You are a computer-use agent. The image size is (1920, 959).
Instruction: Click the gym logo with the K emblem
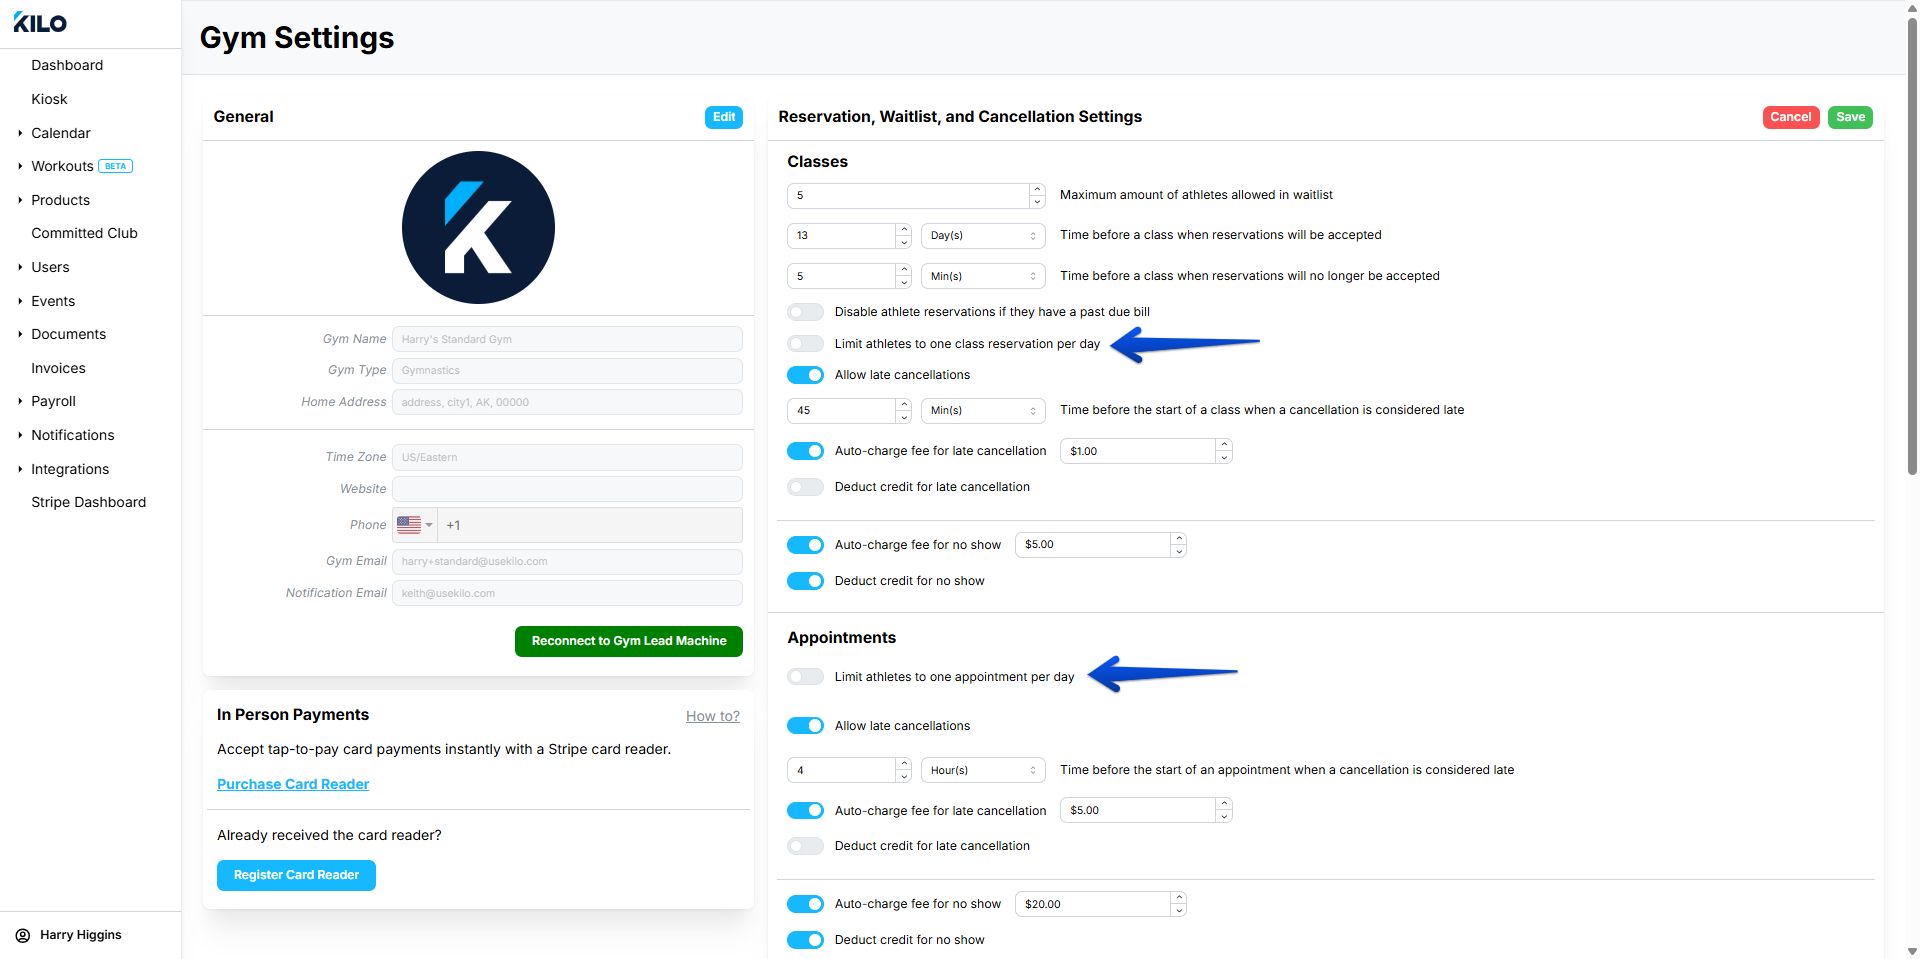478,227
